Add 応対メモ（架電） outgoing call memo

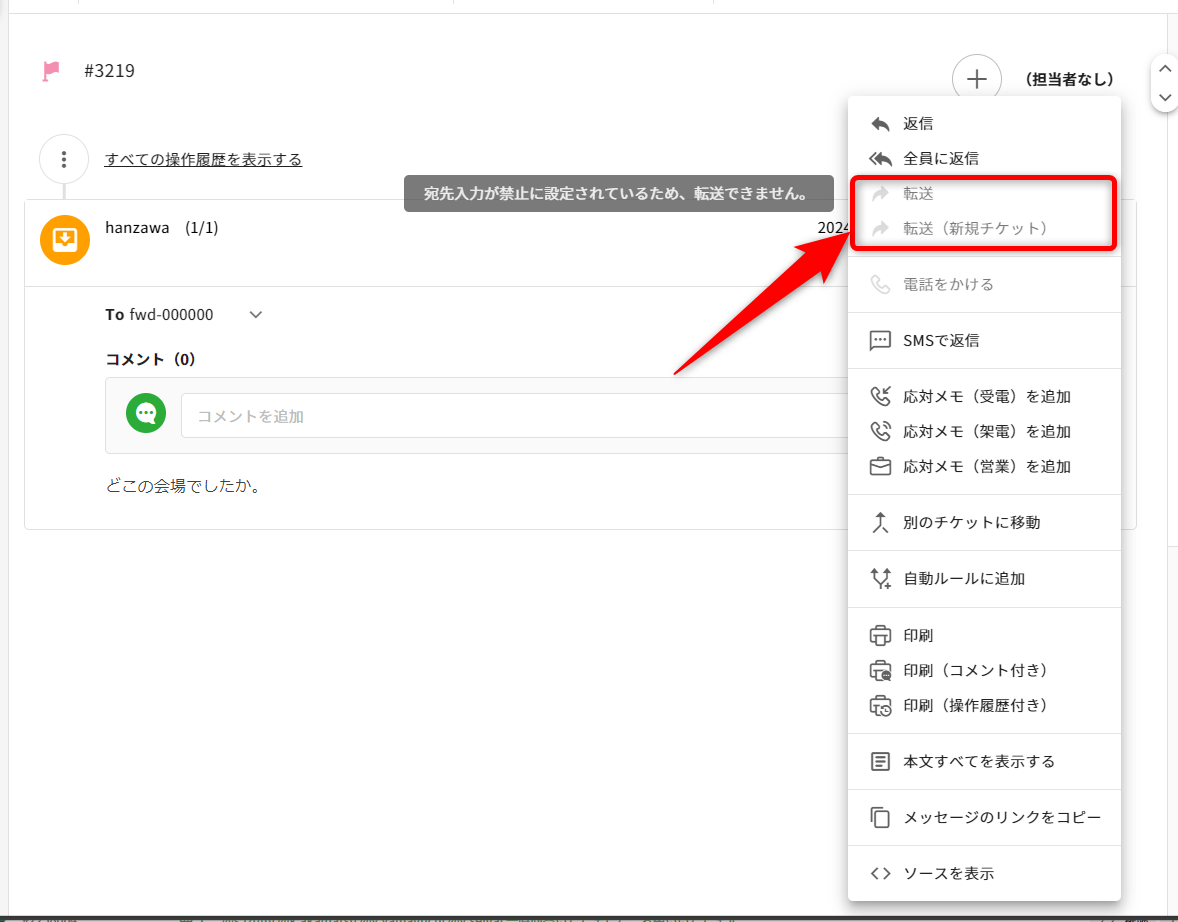coord(986,432)
